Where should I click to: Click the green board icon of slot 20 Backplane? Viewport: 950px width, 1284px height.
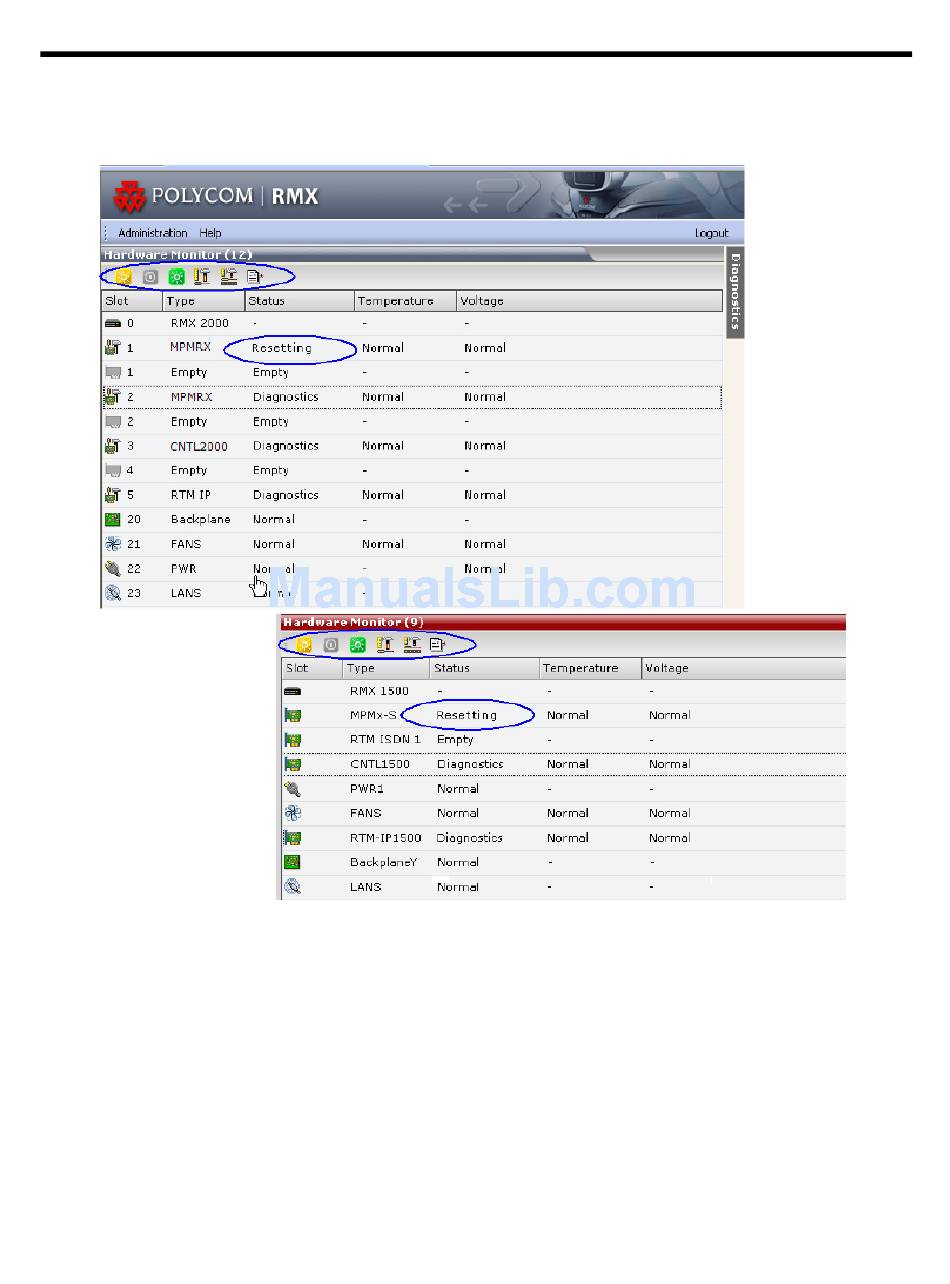point(113,519)
